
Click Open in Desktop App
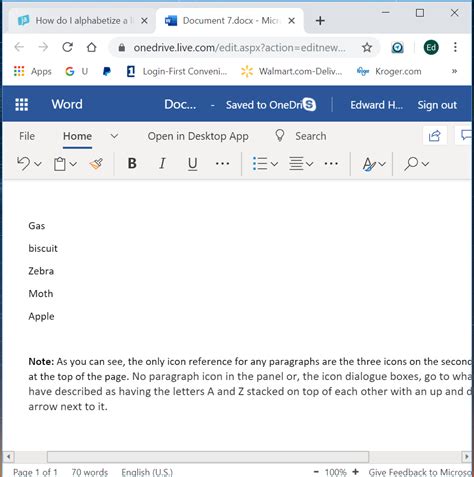pos(198,136)
